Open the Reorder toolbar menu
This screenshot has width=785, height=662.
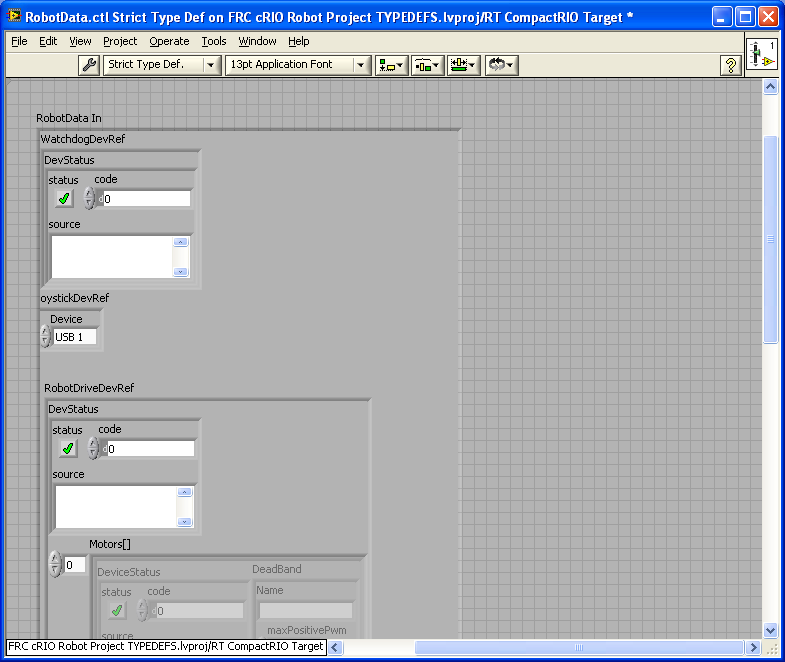(502, 65)
